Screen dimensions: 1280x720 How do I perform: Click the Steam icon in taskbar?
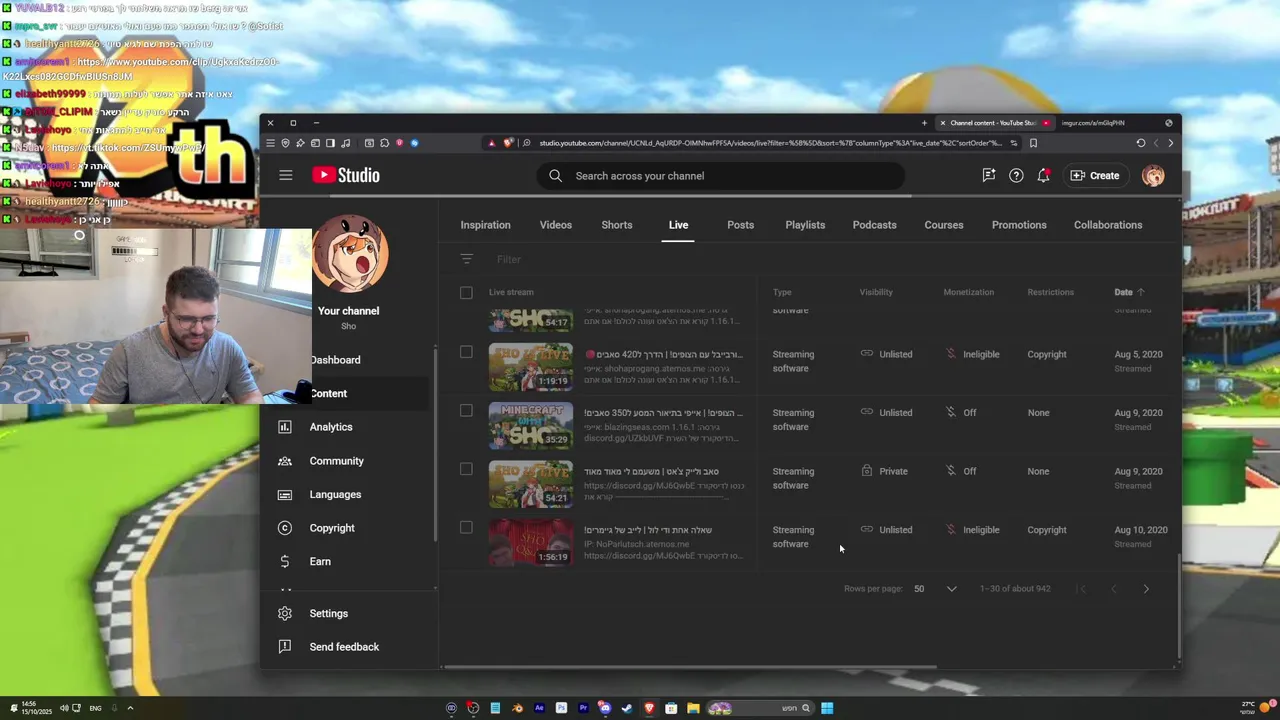[627, 708]
